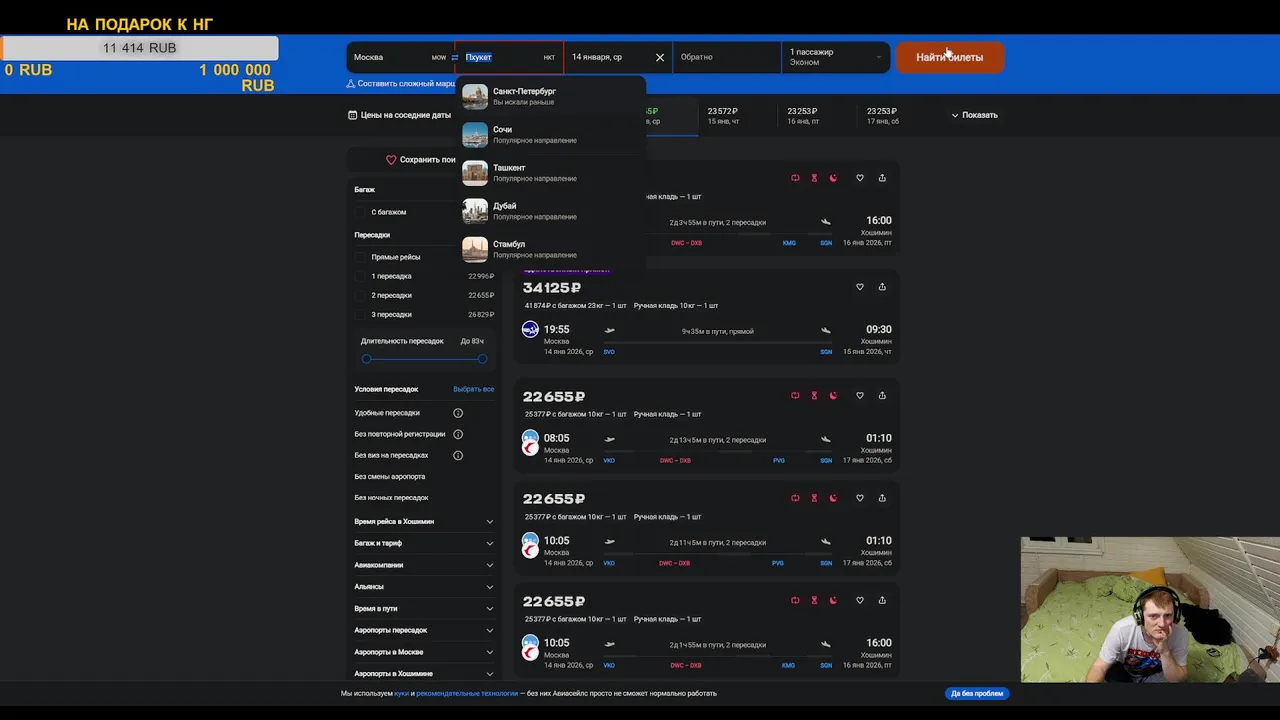Click hourglass icon on the 2д 3ч 55м ticket

[814, 178]
